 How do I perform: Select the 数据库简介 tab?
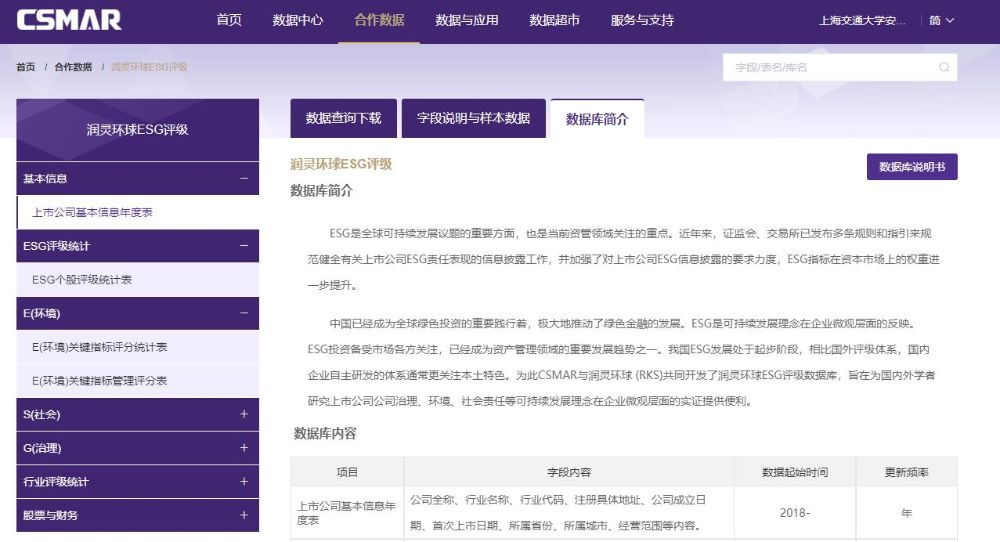tap(597, 119)
